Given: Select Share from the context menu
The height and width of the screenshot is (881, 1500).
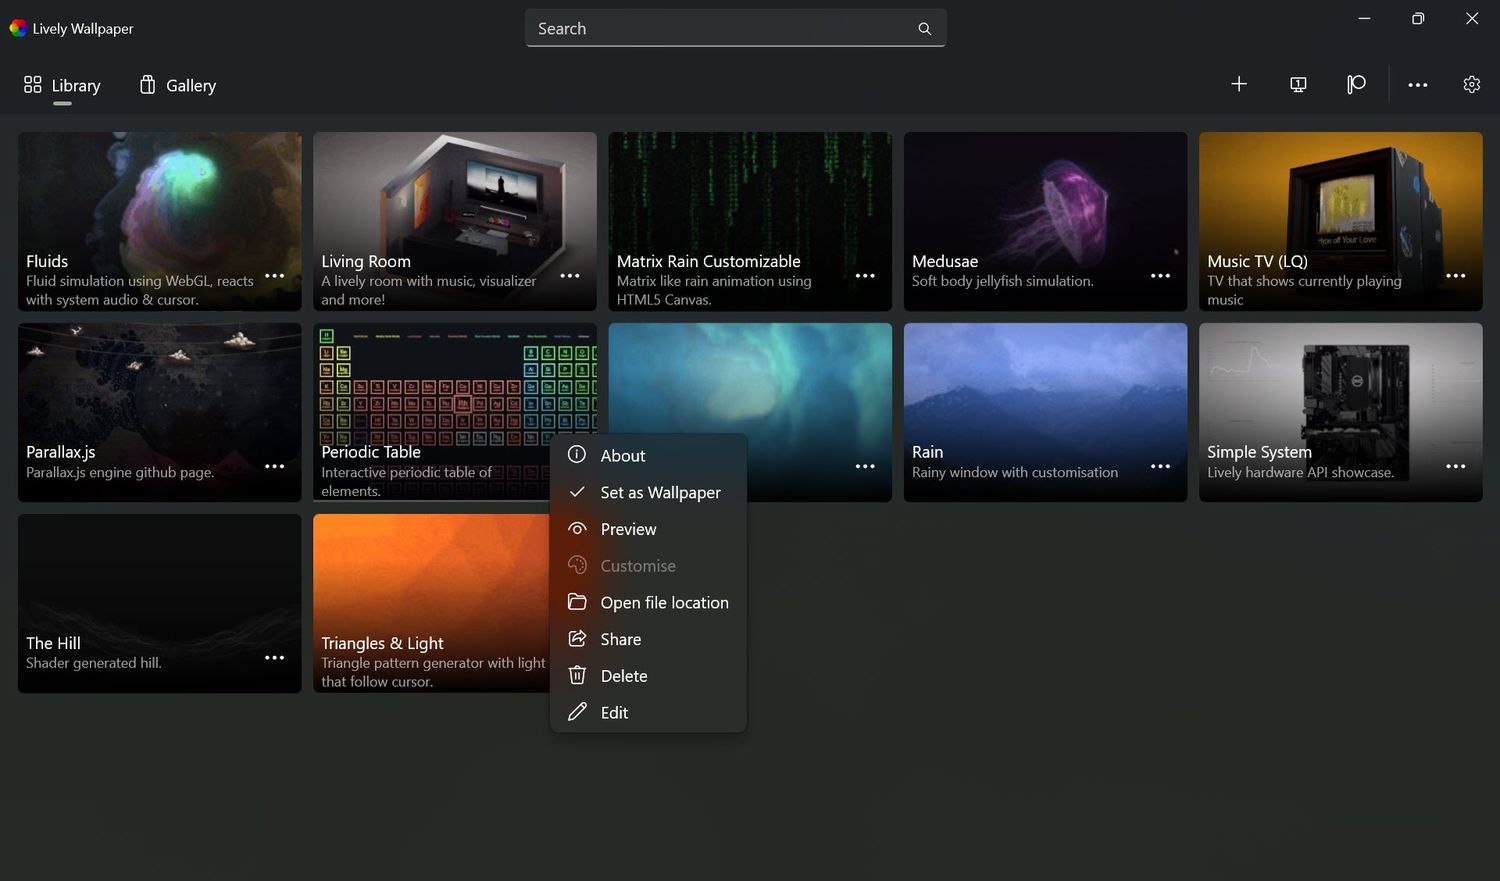Looking at the screenshot, I should 648,639.
